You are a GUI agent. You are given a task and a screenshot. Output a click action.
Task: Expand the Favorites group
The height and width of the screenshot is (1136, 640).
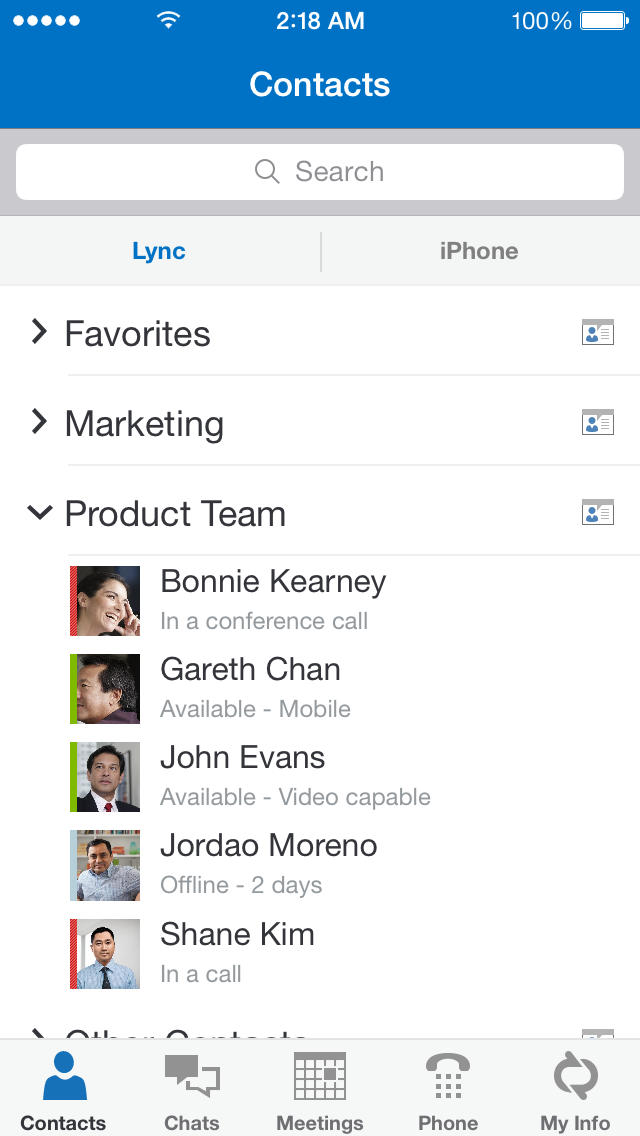pyautogui.click(x=39, y=332)
